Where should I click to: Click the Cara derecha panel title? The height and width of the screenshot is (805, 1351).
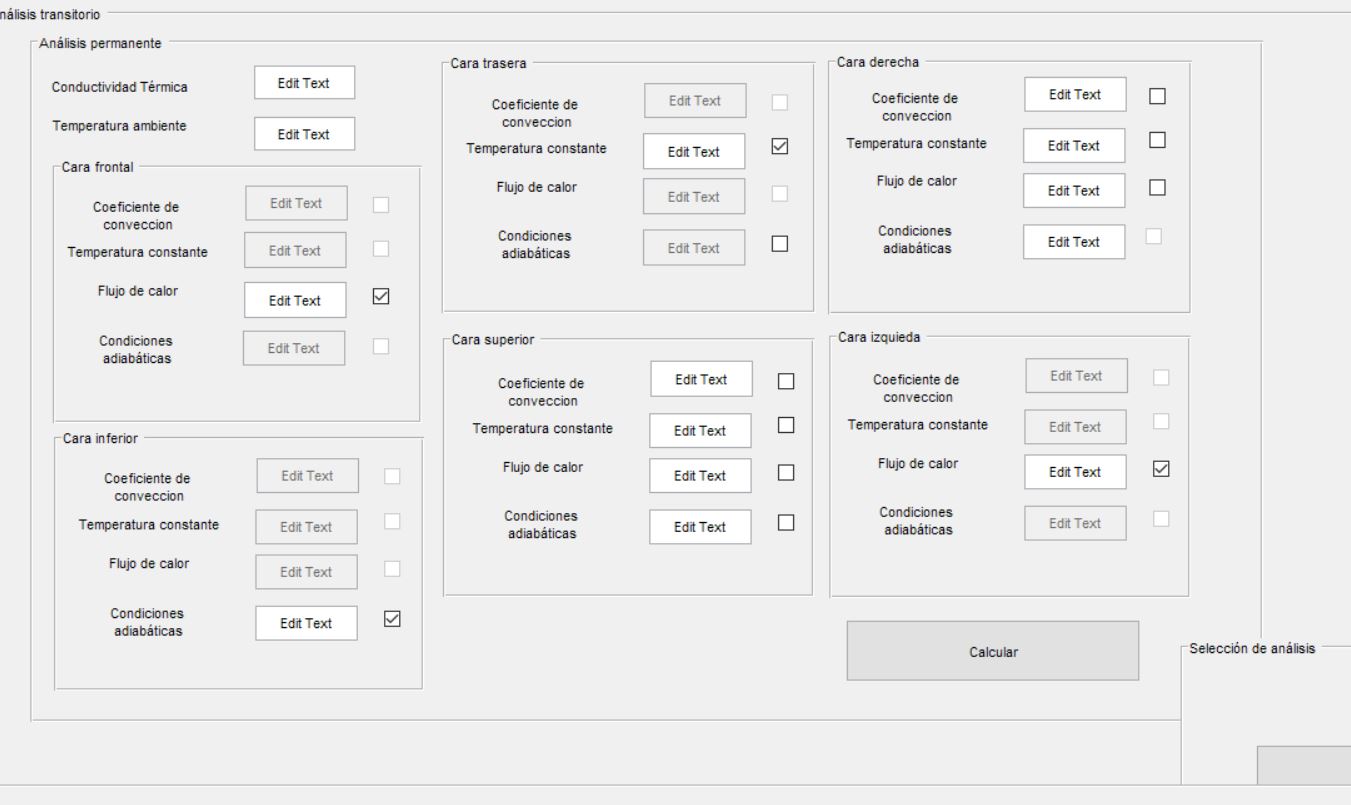877,62
